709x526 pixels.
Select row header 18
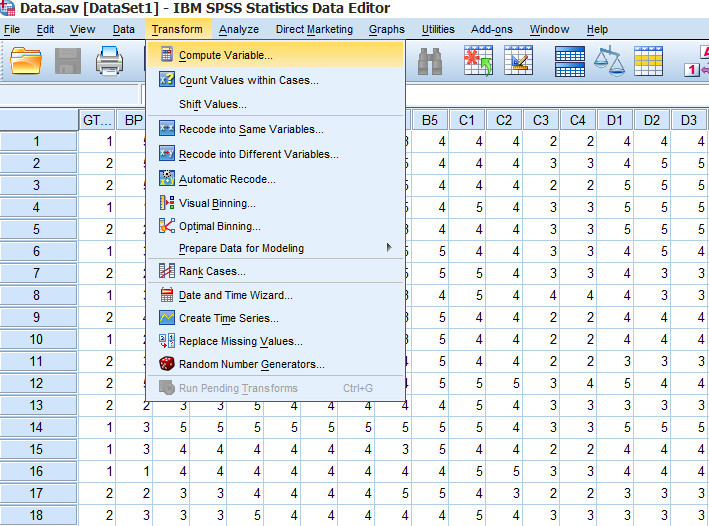[38, 515]
